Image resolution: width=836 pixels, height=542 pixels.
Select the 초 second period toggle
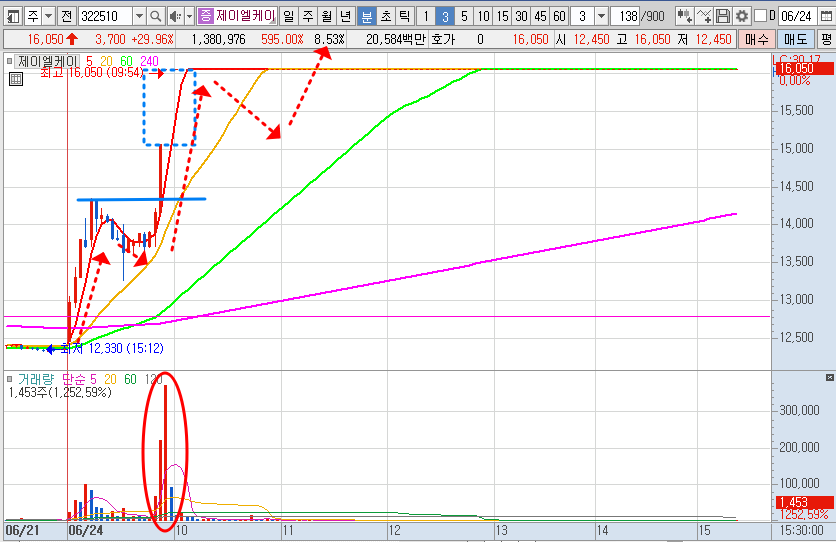click(x=386, y=16)
